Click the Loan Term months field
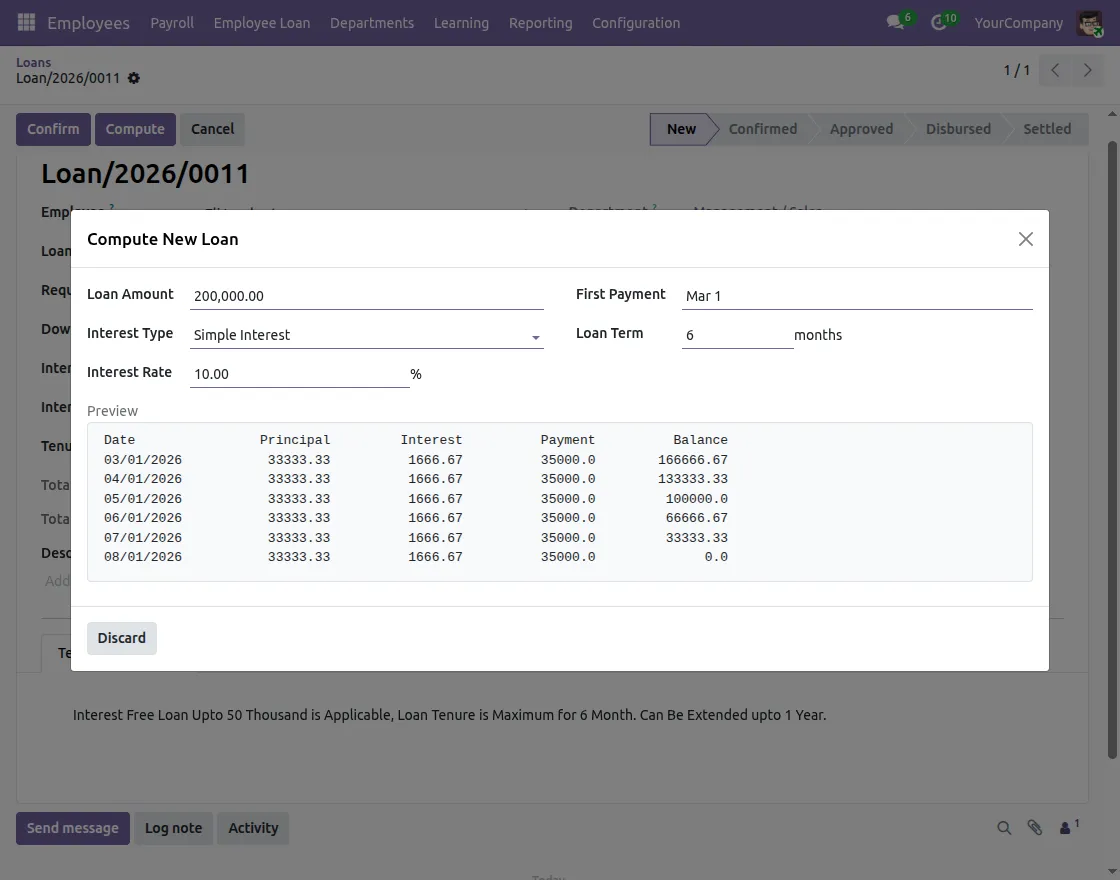Image resolution: width=1120 pixels, height=880 pixels. (x=736, y=335)
